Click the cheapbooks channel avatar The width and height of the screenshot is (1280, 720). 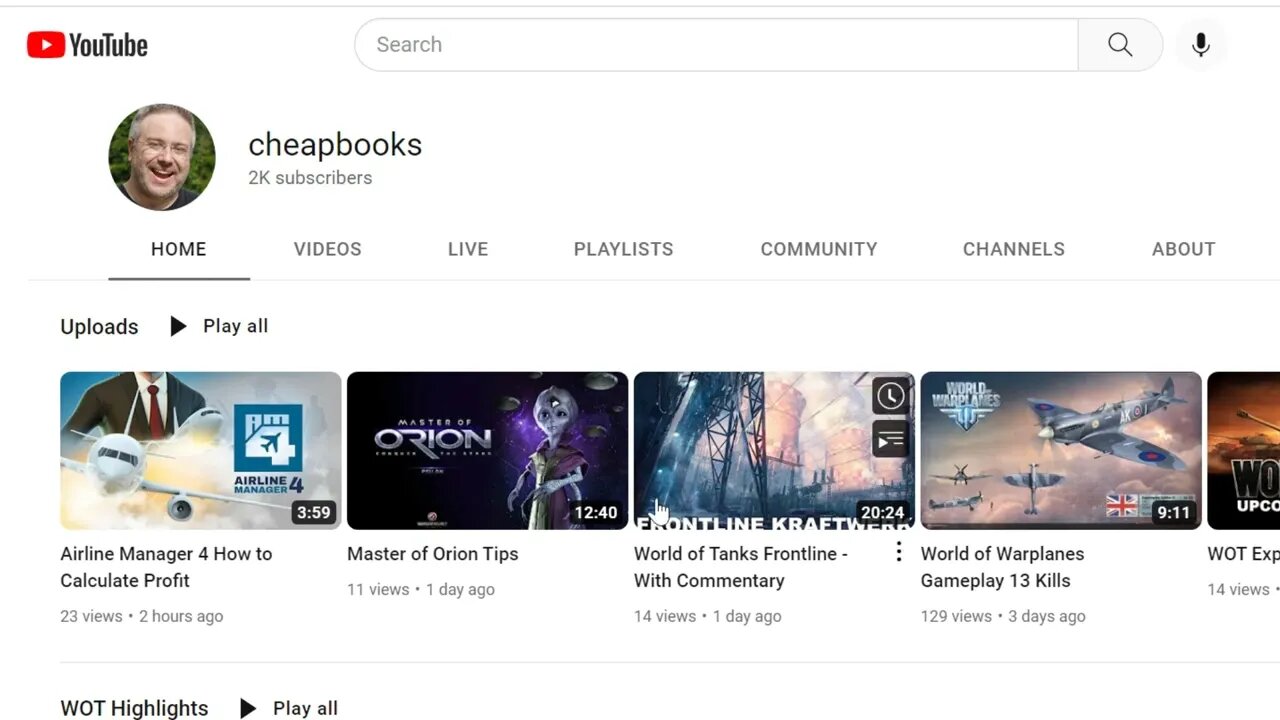click(162, 157)
